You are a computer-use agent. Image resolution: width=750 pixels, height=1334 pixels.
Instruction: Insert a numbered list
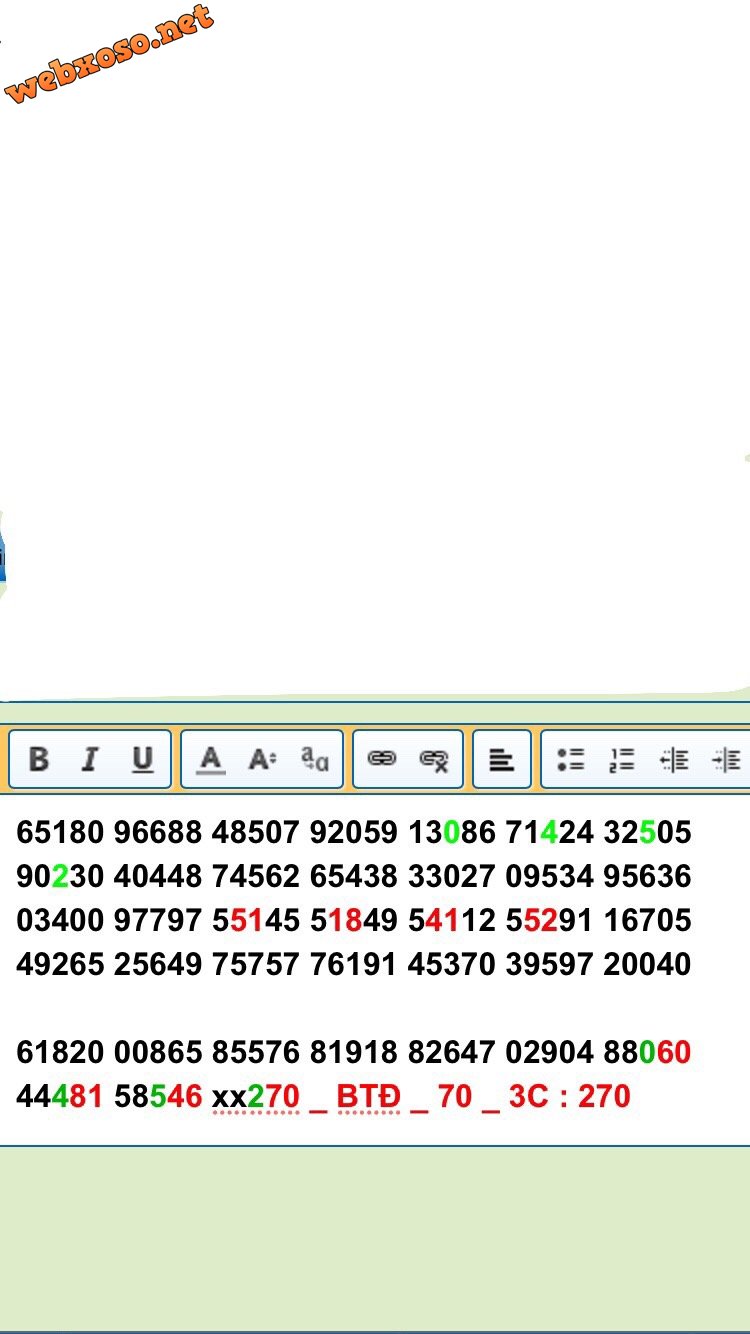pos(622,760)
